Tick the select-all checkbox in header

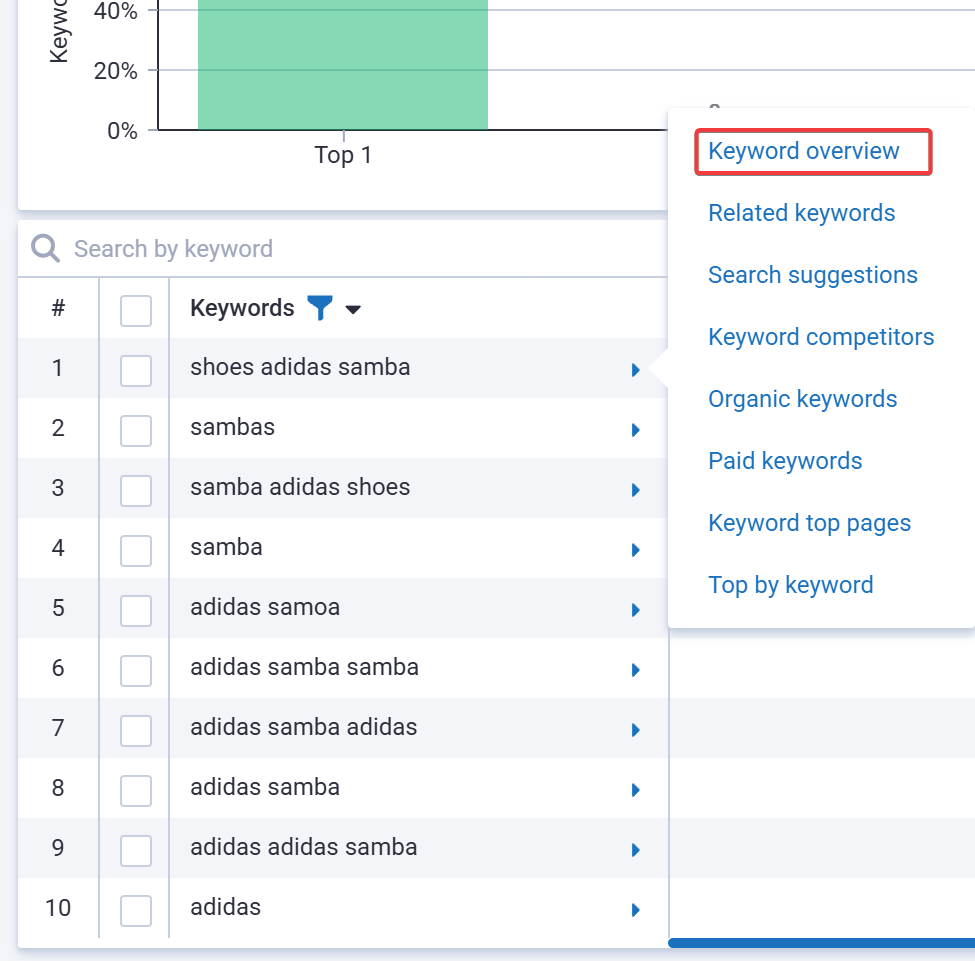(136, 310)
